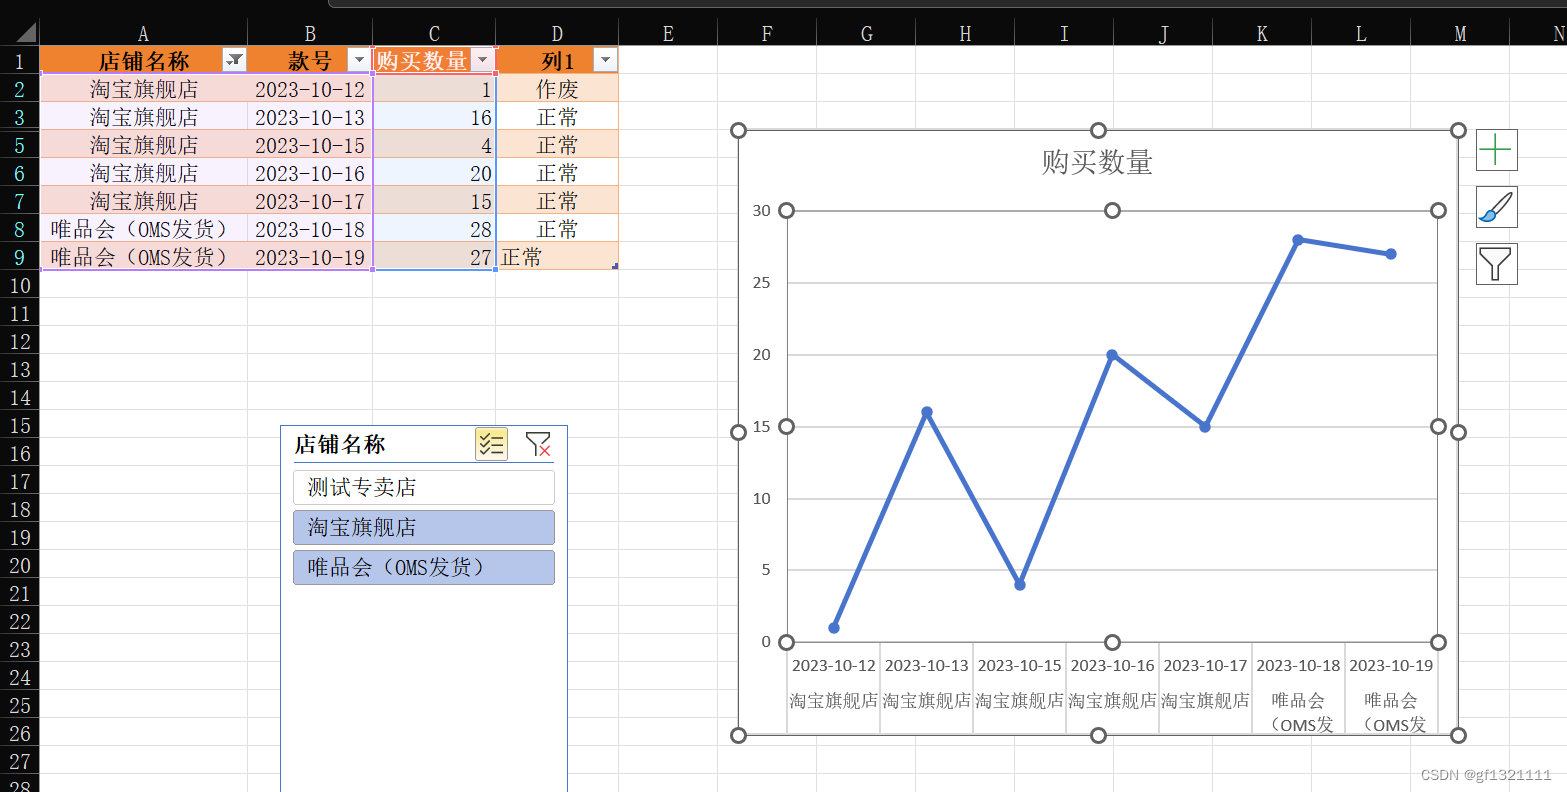Click date cell 2023-10-17
1567x792 pixels.
tap(310, 201)
